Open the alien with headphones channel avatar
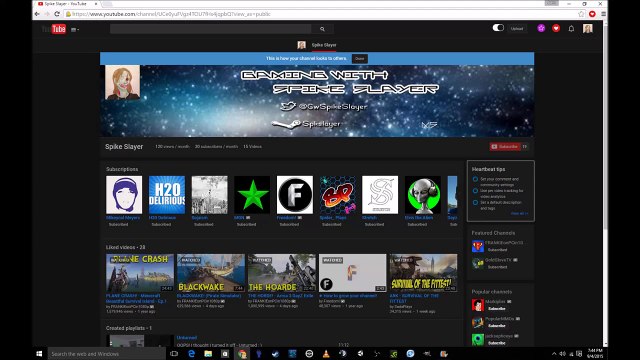The width and height of the screenshot is (640, 360). click(423, 195)
